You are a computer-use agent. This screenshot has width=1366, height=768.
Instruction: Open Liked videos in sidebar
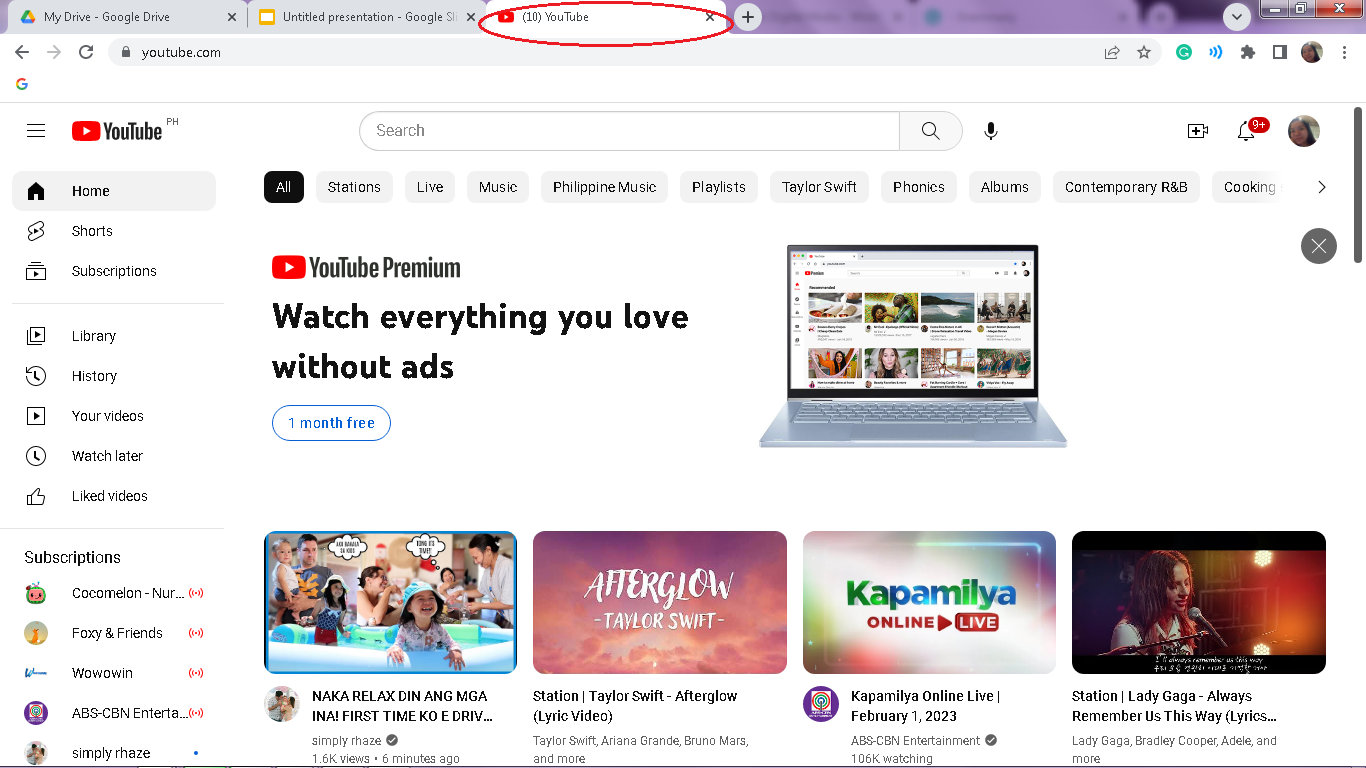pos(114,496)
